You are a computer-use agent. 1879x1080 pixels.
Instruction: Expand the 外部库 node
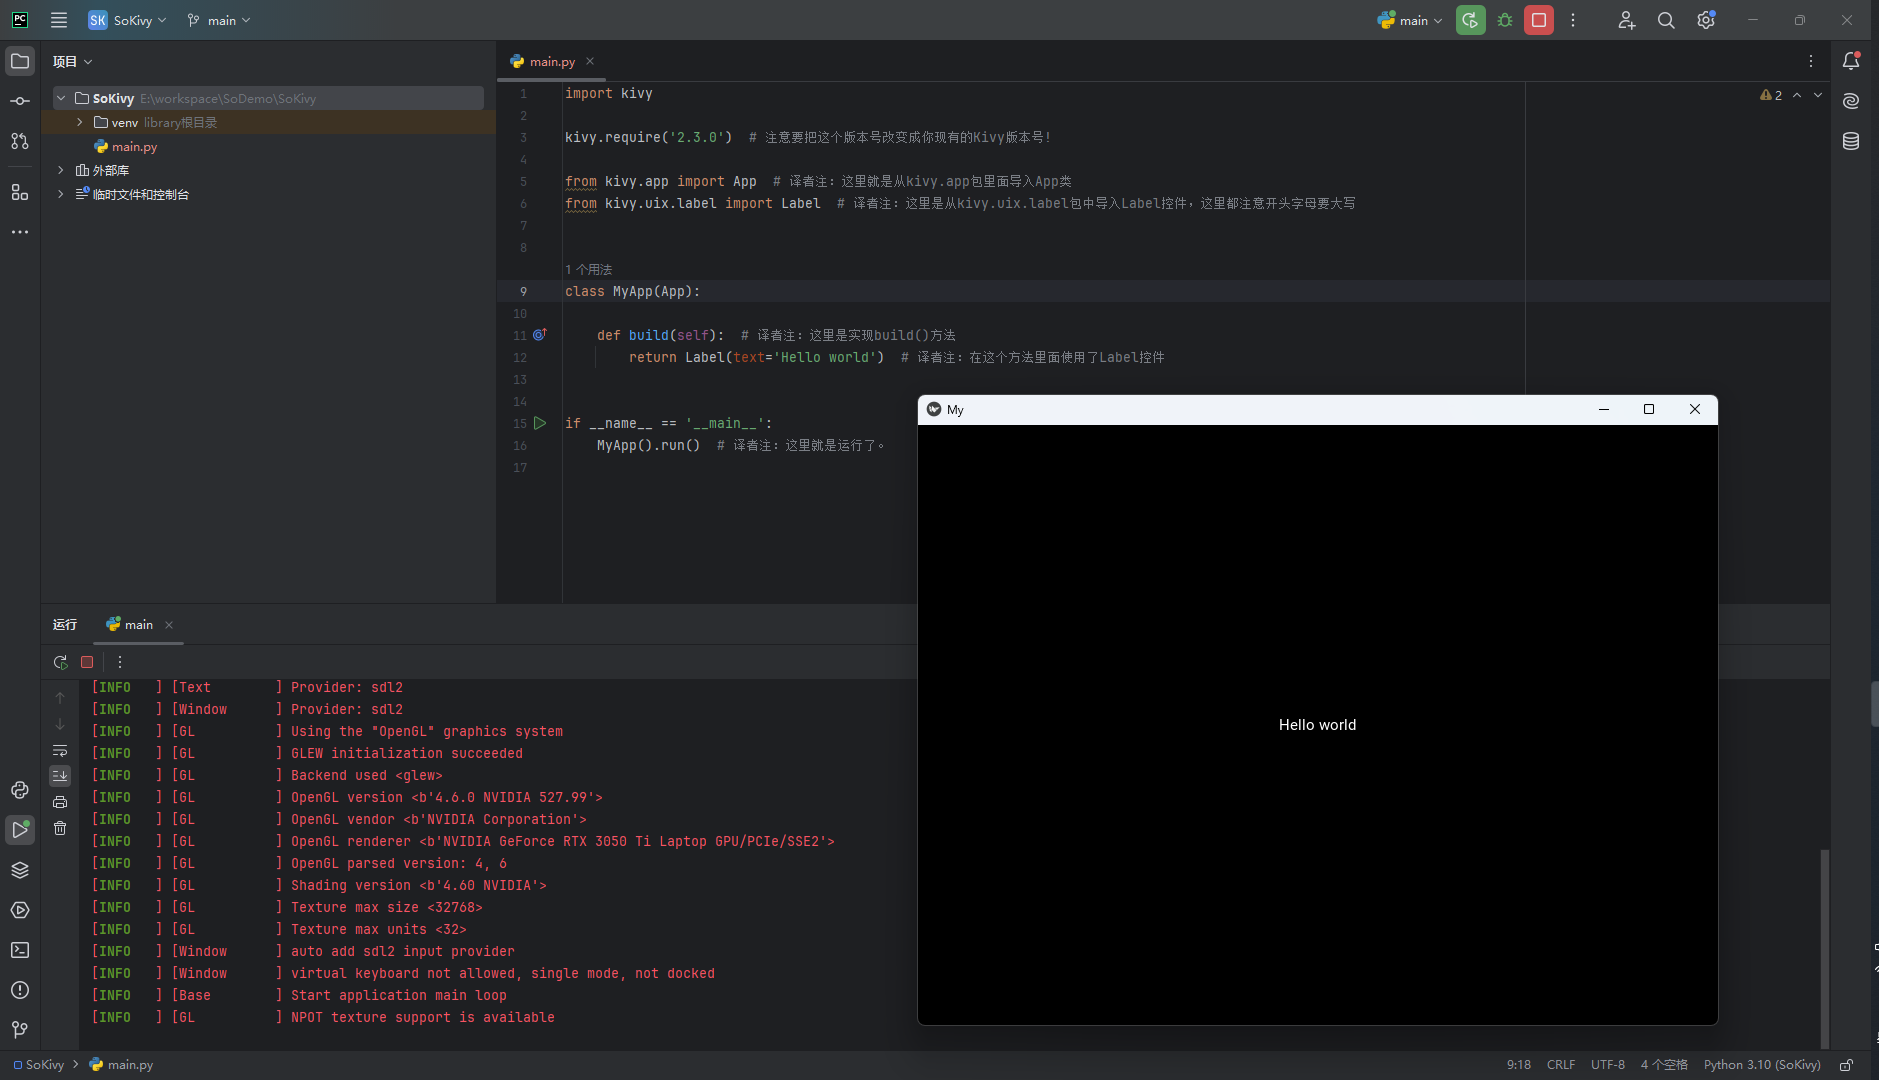click(61, 170)
